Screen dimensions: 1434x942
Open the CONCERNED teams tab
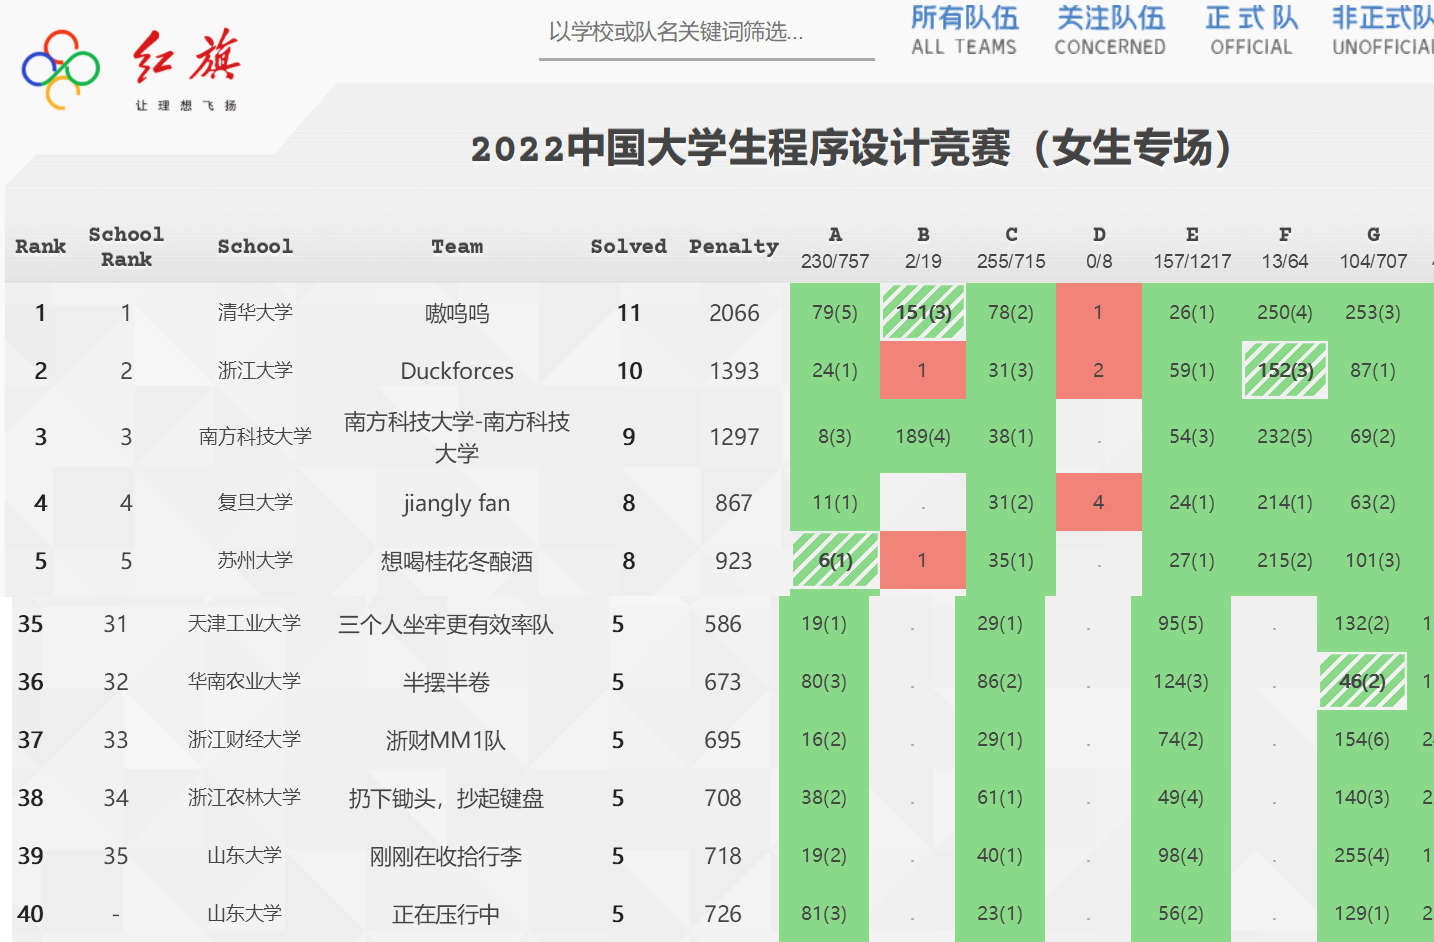(x=1110, y=31)
